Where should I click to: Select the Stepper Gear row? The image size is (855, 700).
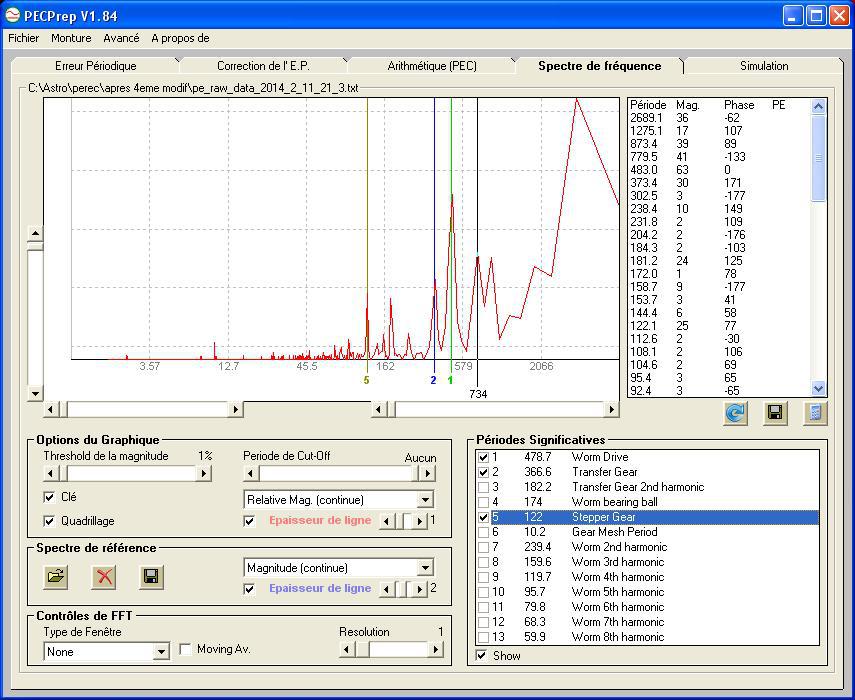coord(647,517)
